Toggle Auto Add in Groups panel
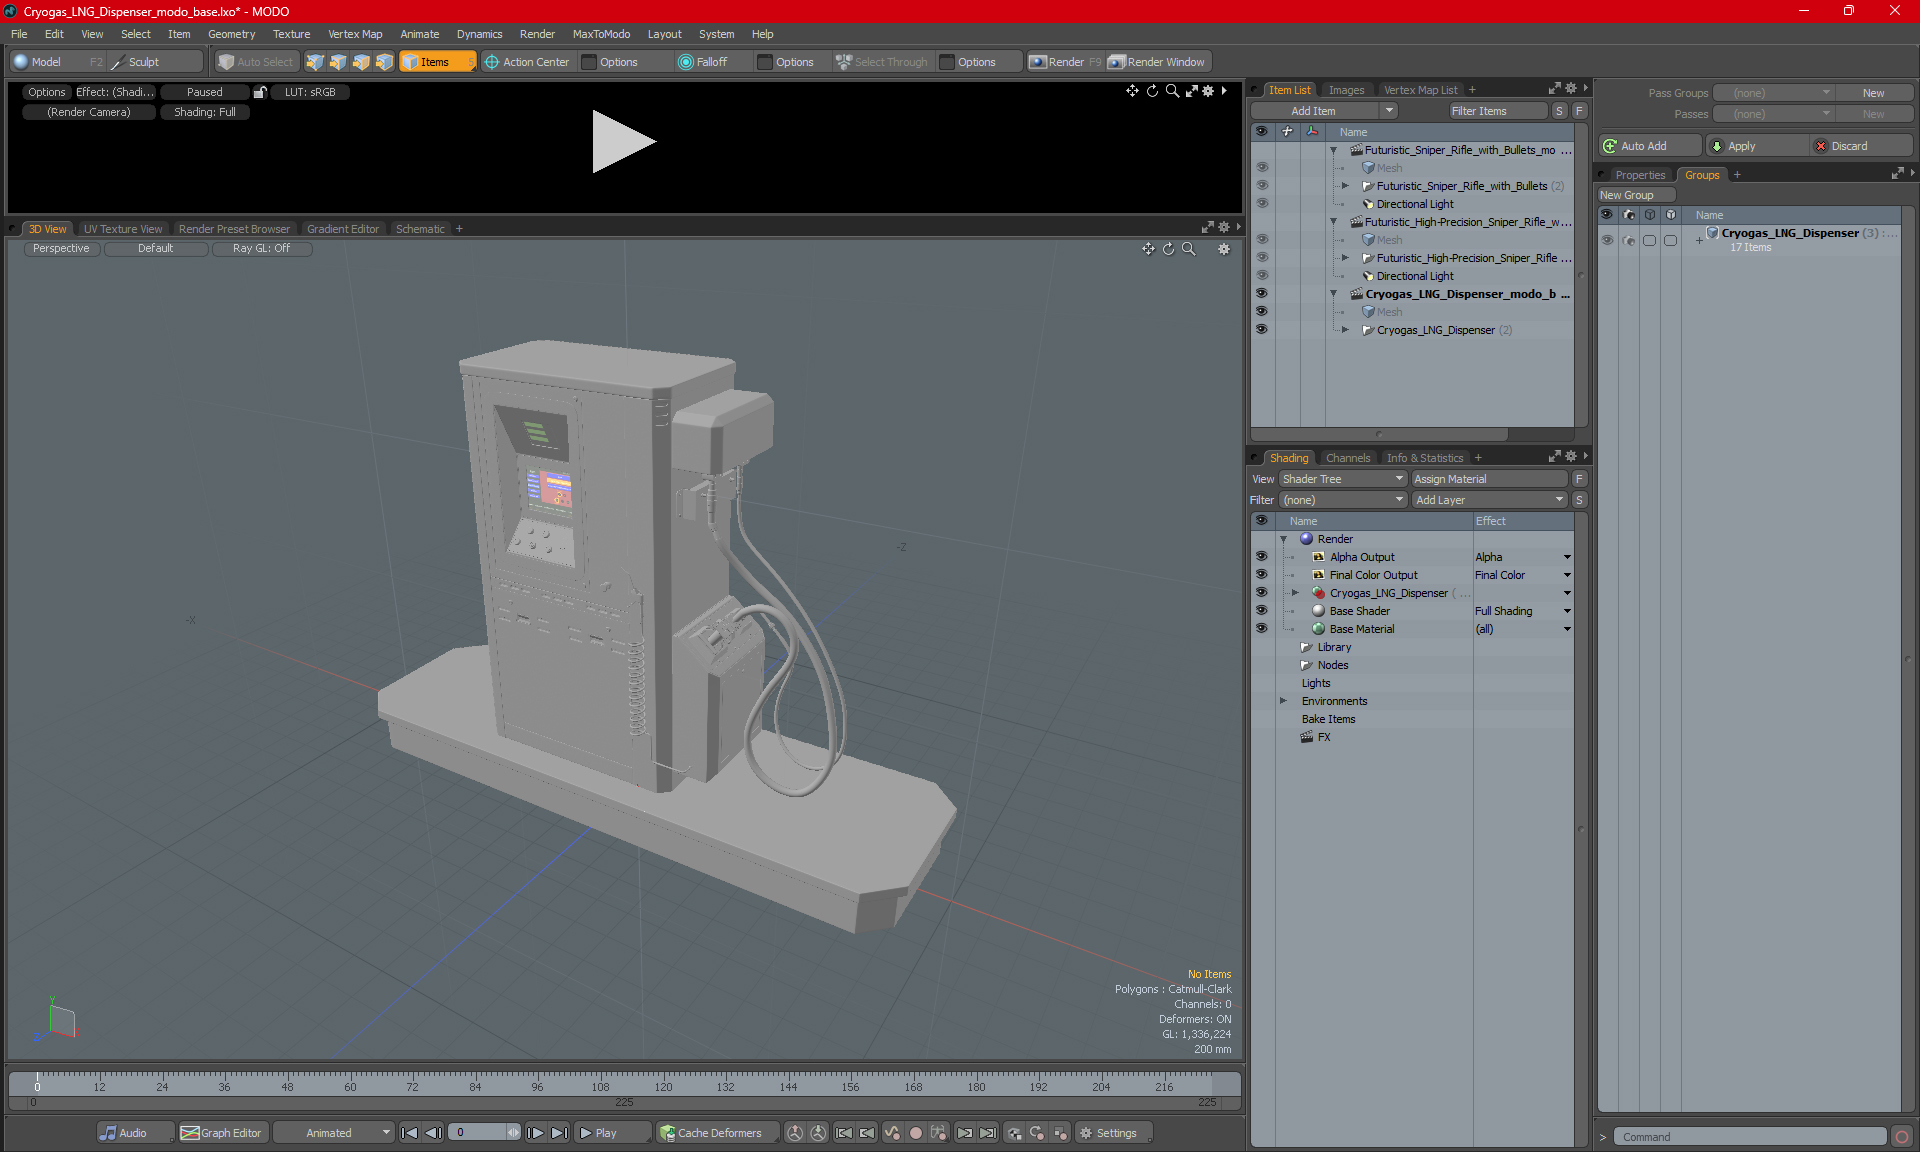The width and height of the screenshot is (1920, 1152). [x=1646, y=145]
